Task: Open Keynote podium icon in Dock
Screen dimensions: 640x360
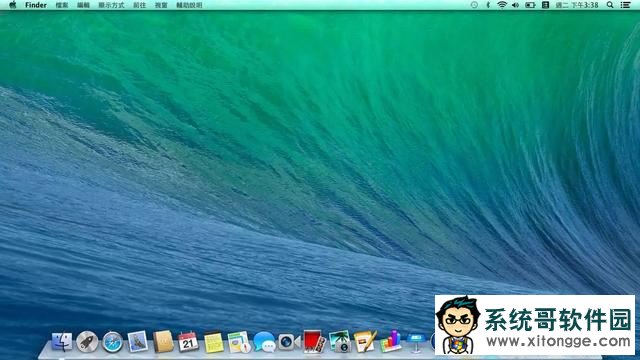Action: 416,343
